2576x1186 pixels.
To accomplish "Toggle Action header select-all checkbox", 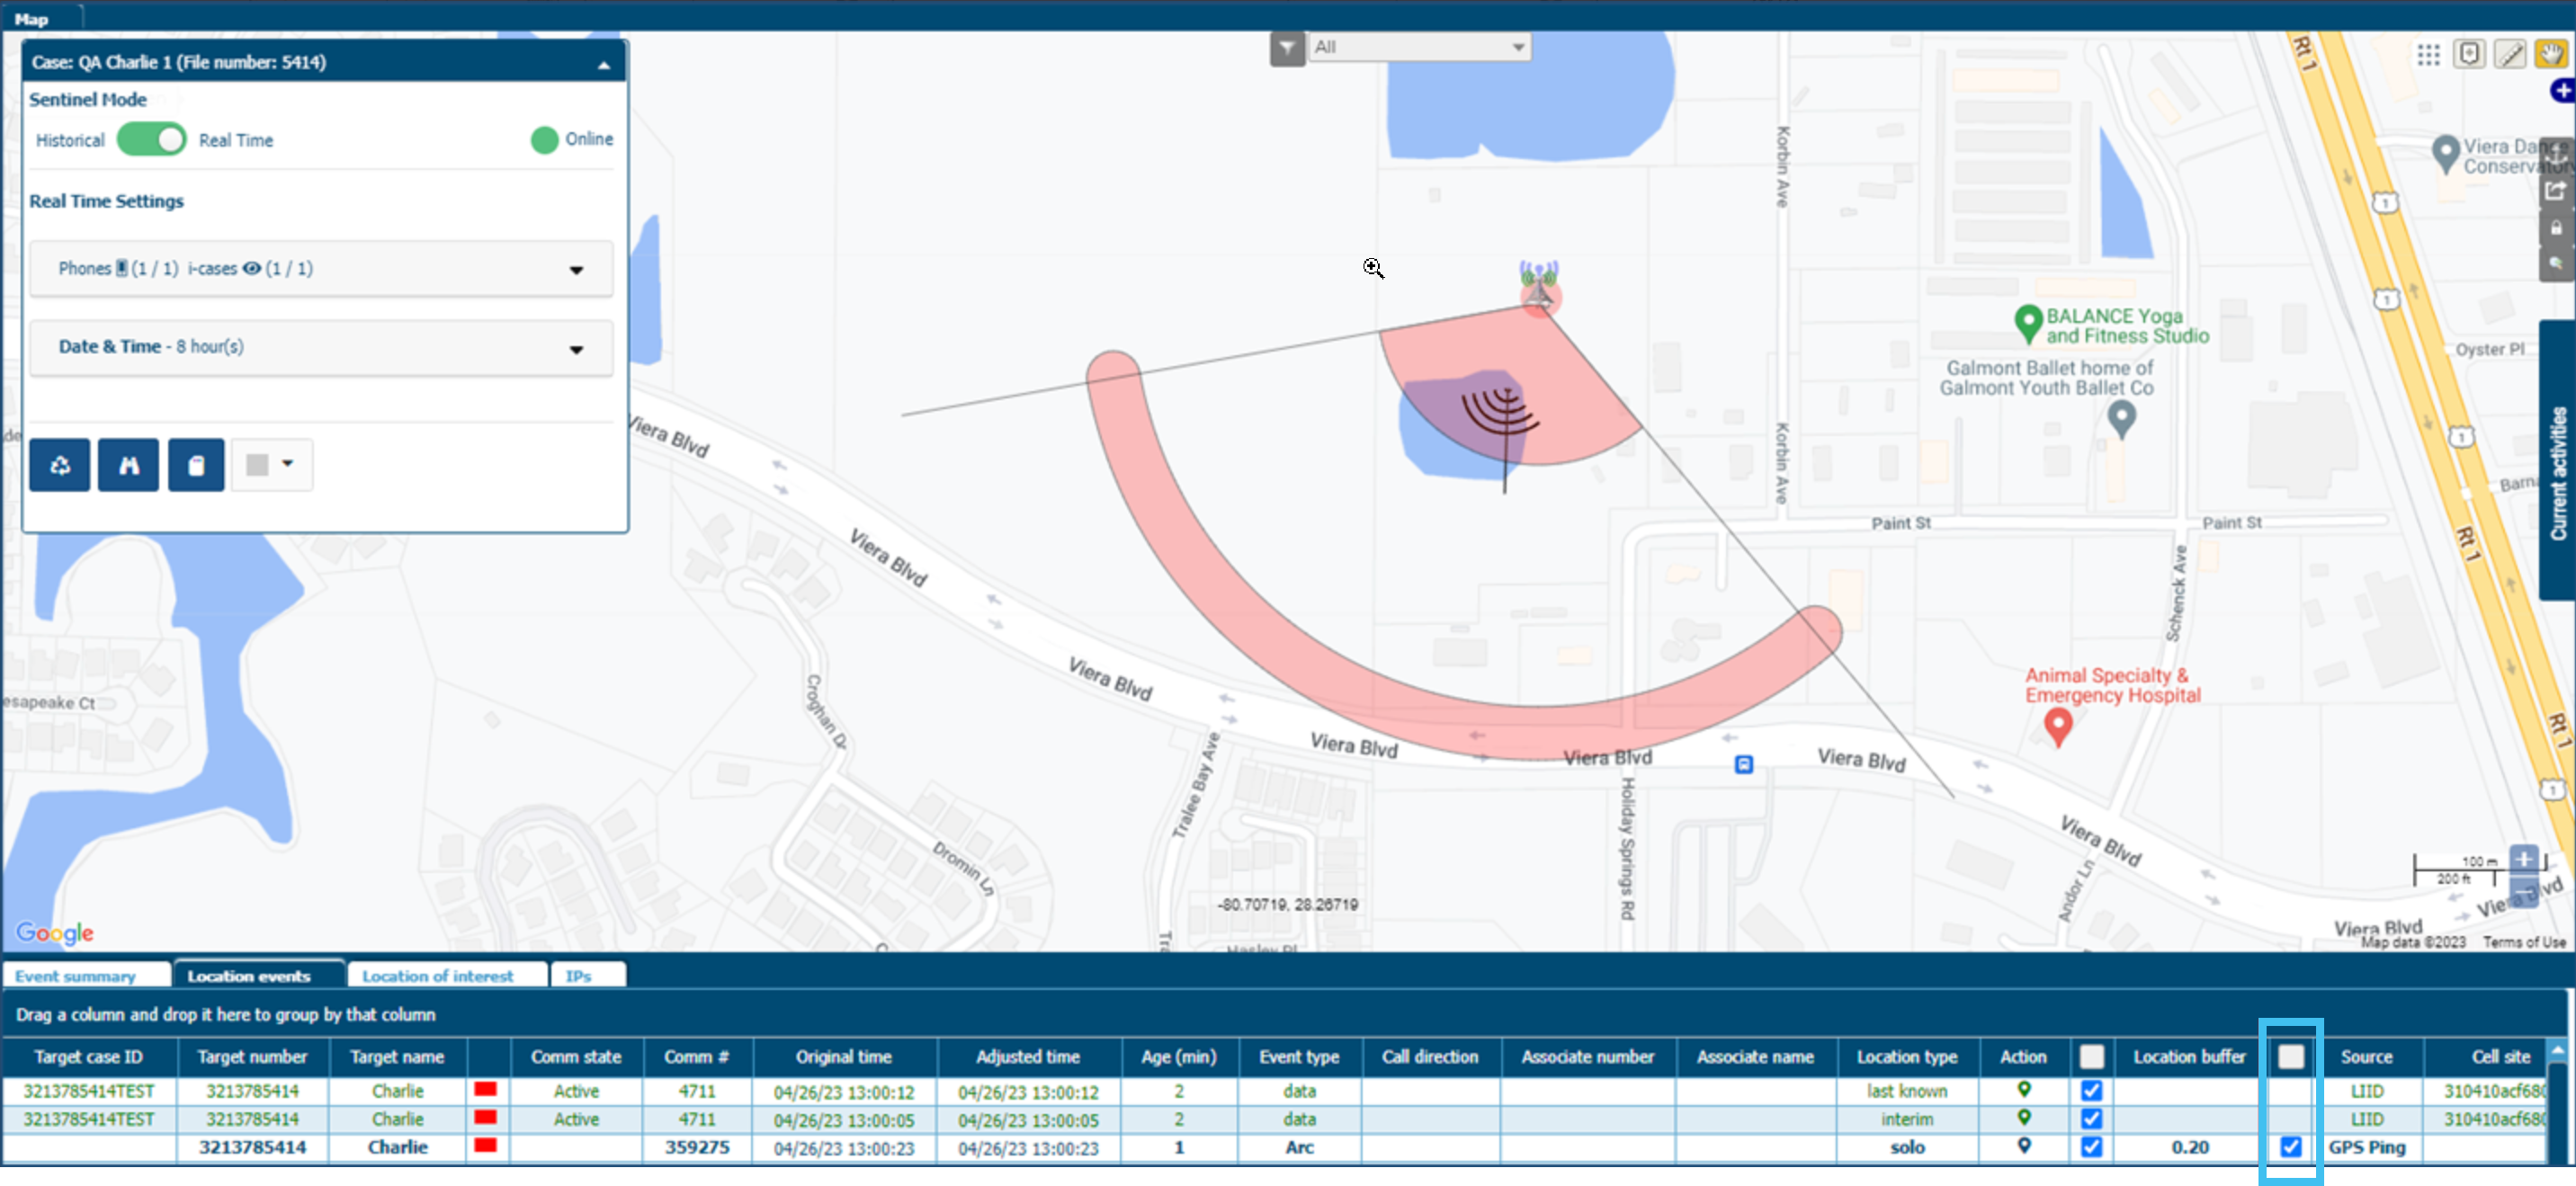I will tap(2091, 1056).
